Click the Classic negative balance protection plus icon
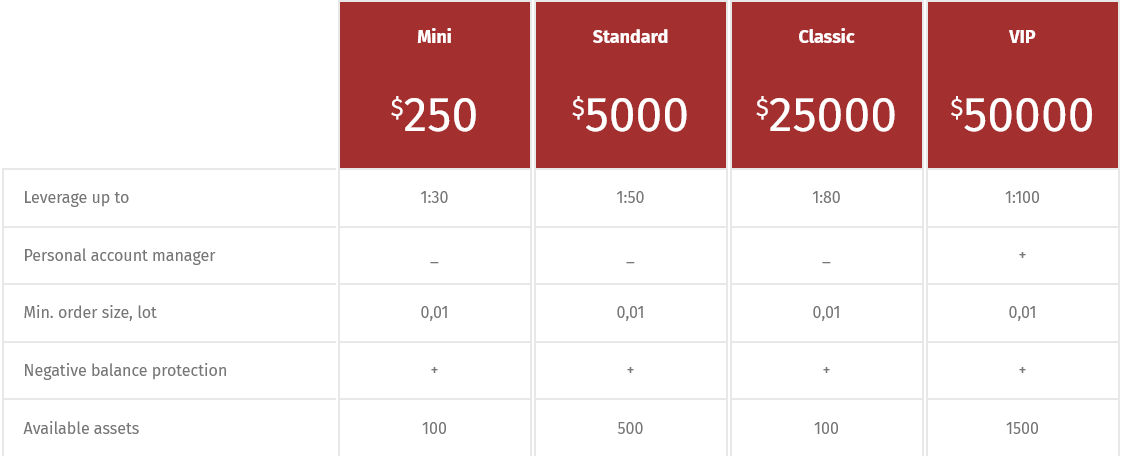The image size is (1121, 456). pyautogui.click(x=826, y=370)
